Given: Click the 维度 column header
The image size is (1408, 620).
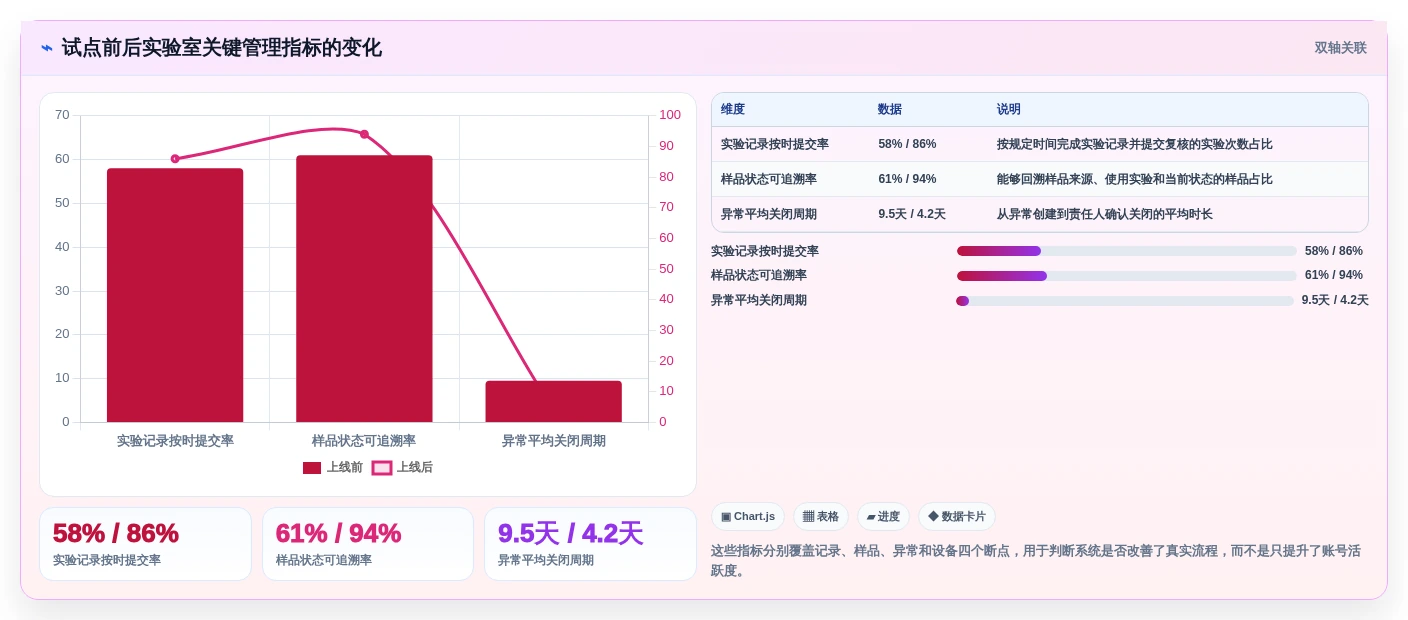Looking at the screenshot, I should [733, 110].
